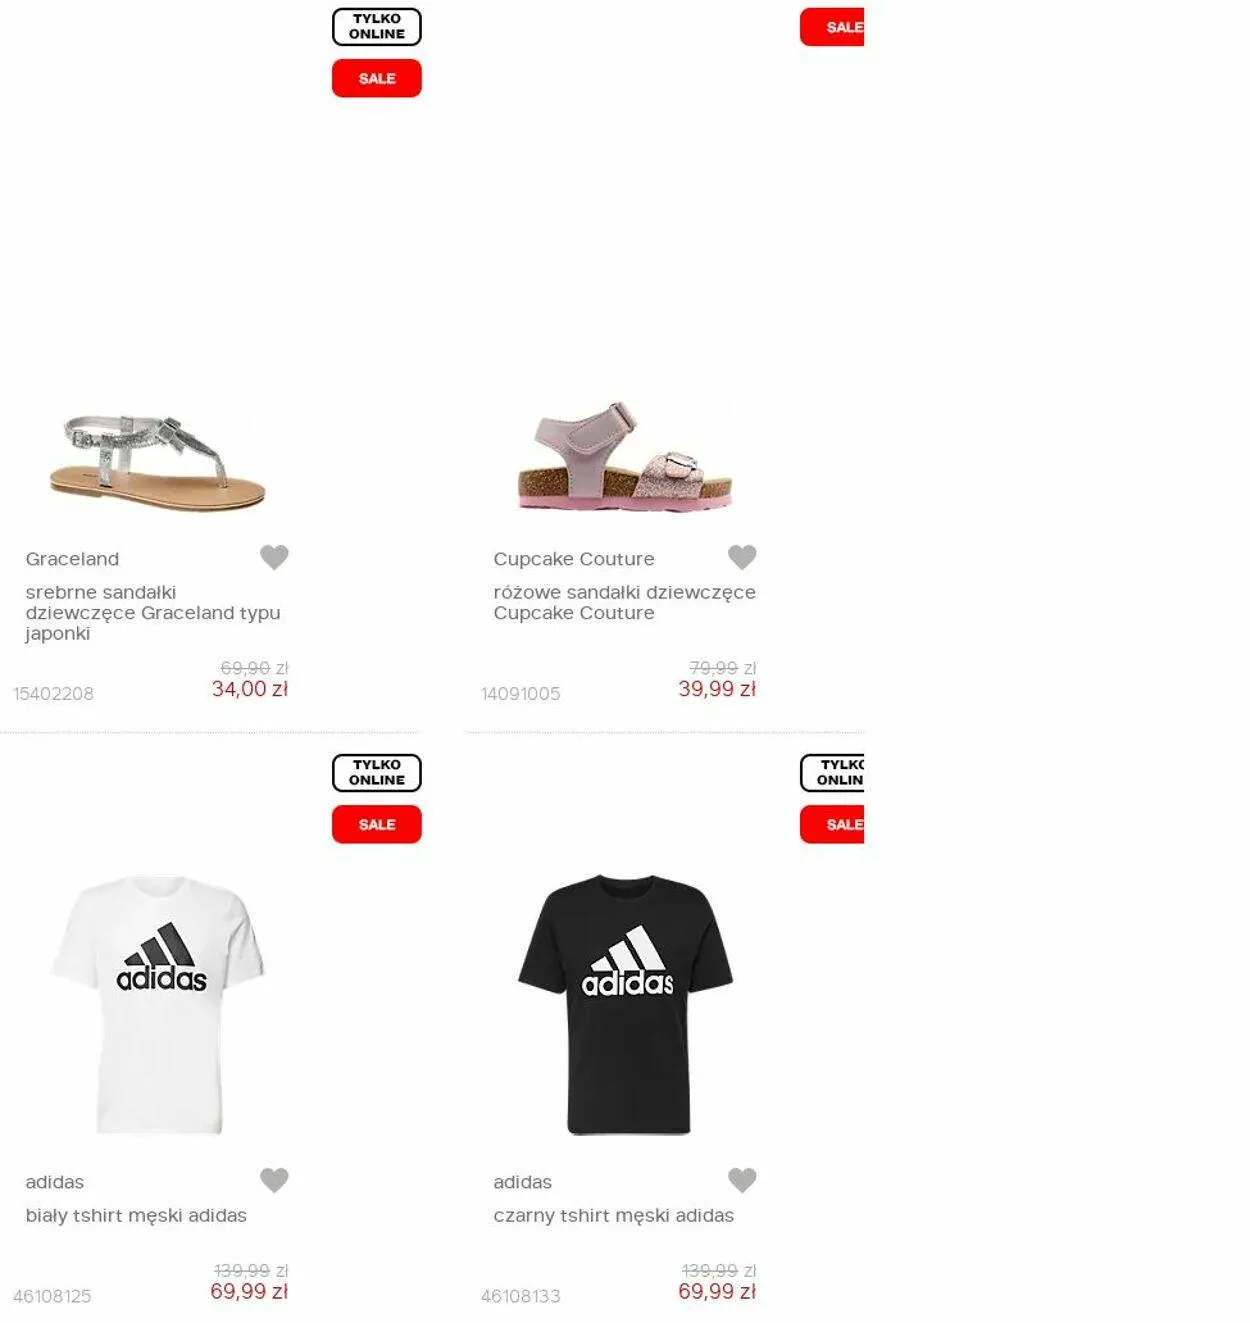Click SALE badge above black adidas tshirt
Image resolution: width=1250 pixels, height=1323 pixels.
coord(832,824)
